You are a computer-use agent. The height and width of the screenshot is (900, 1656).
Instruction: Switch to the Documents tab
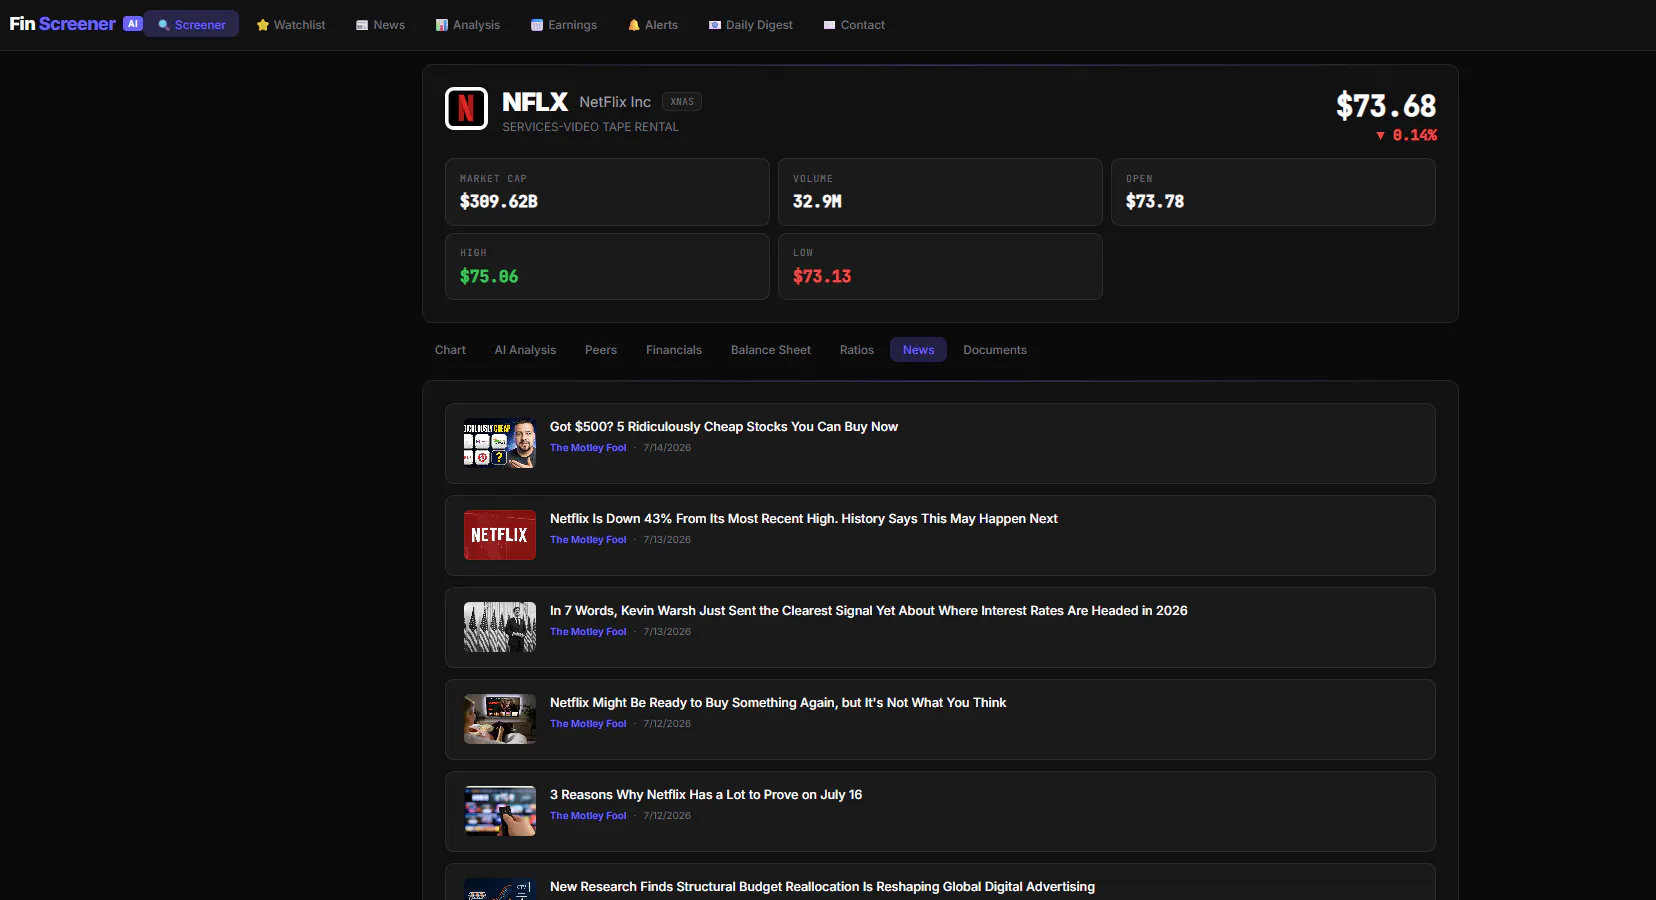pyautogui.click(x=995, y=350)
